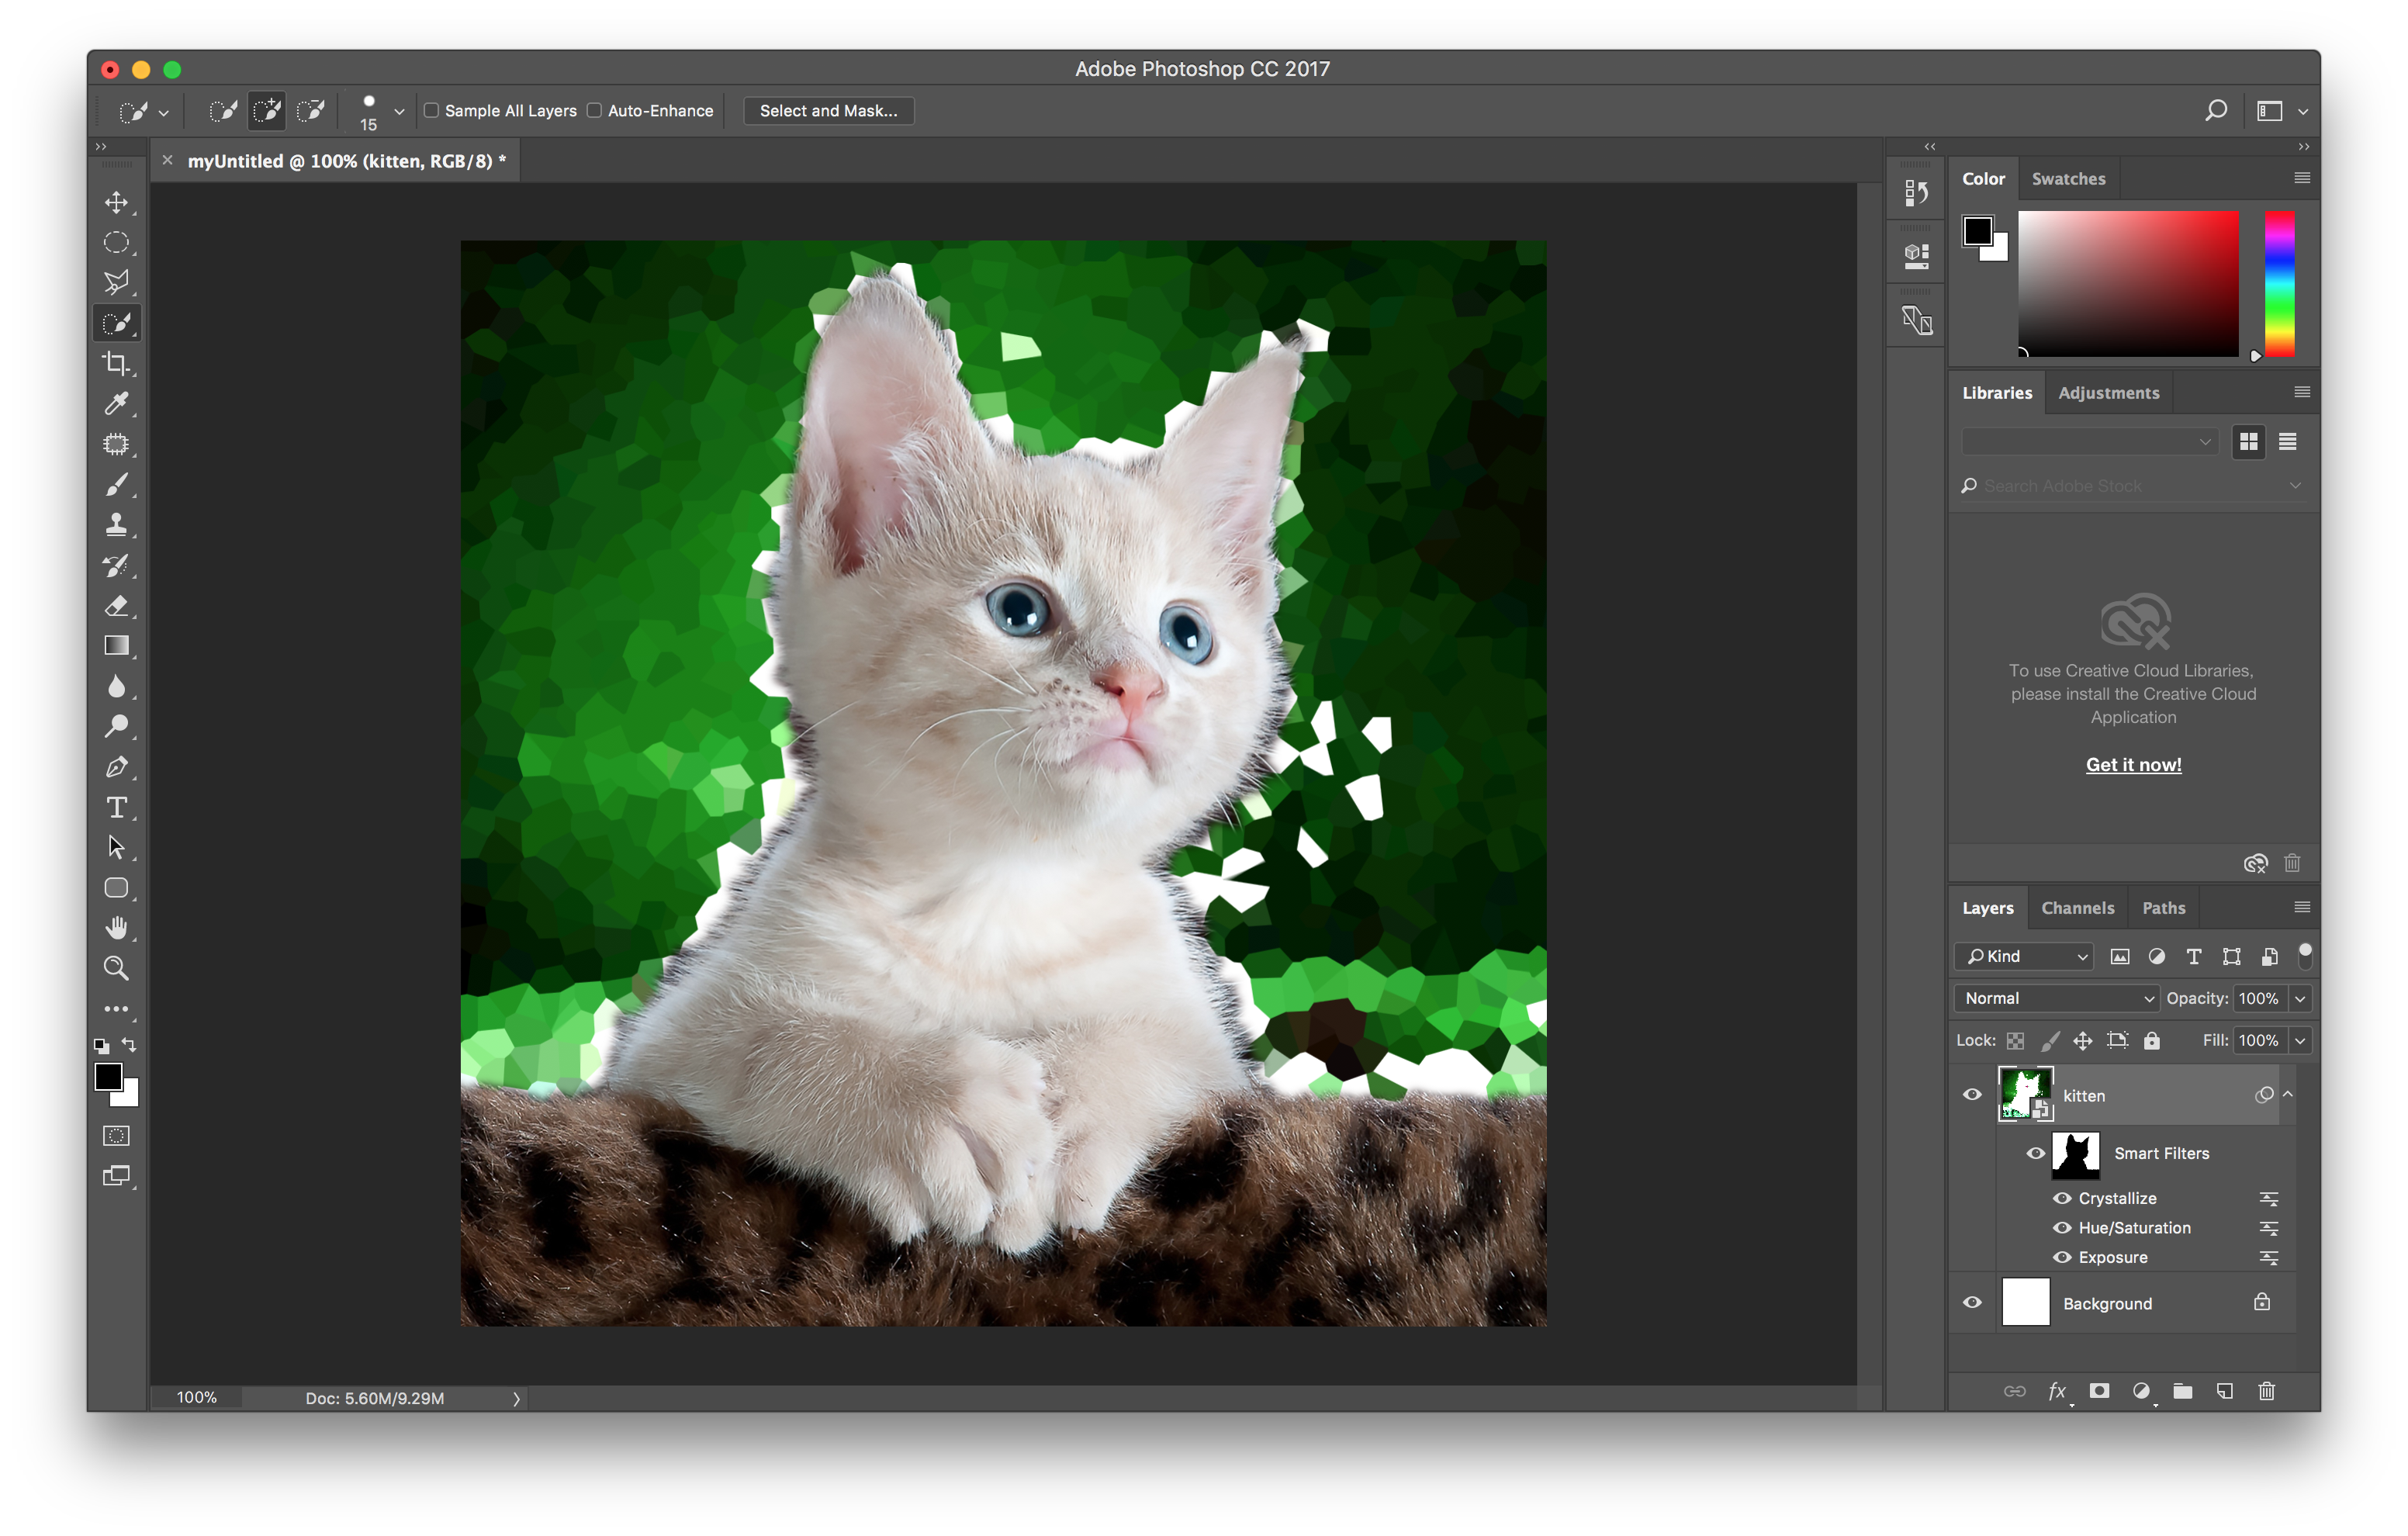Screen dimensions: 2408x1536
Task: Check the Auto-Enhance option
Action: pos(594,110)
